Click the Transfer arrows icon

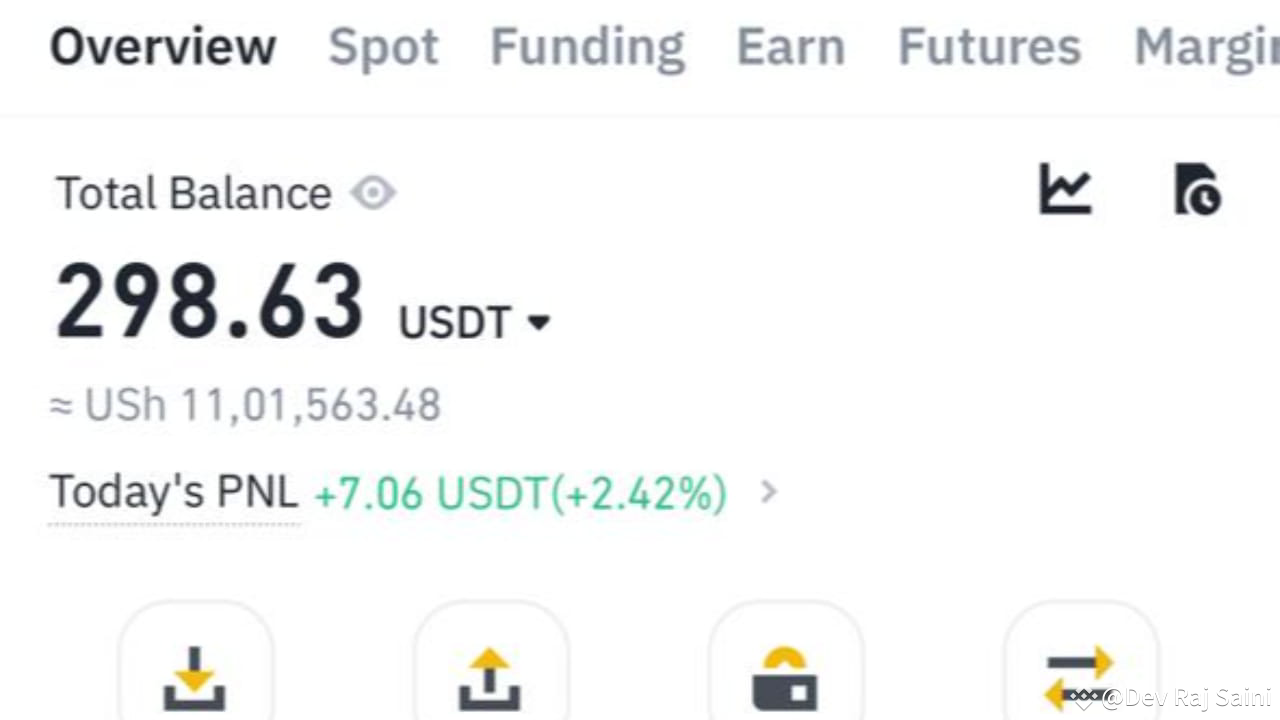tap(1080, 677)
